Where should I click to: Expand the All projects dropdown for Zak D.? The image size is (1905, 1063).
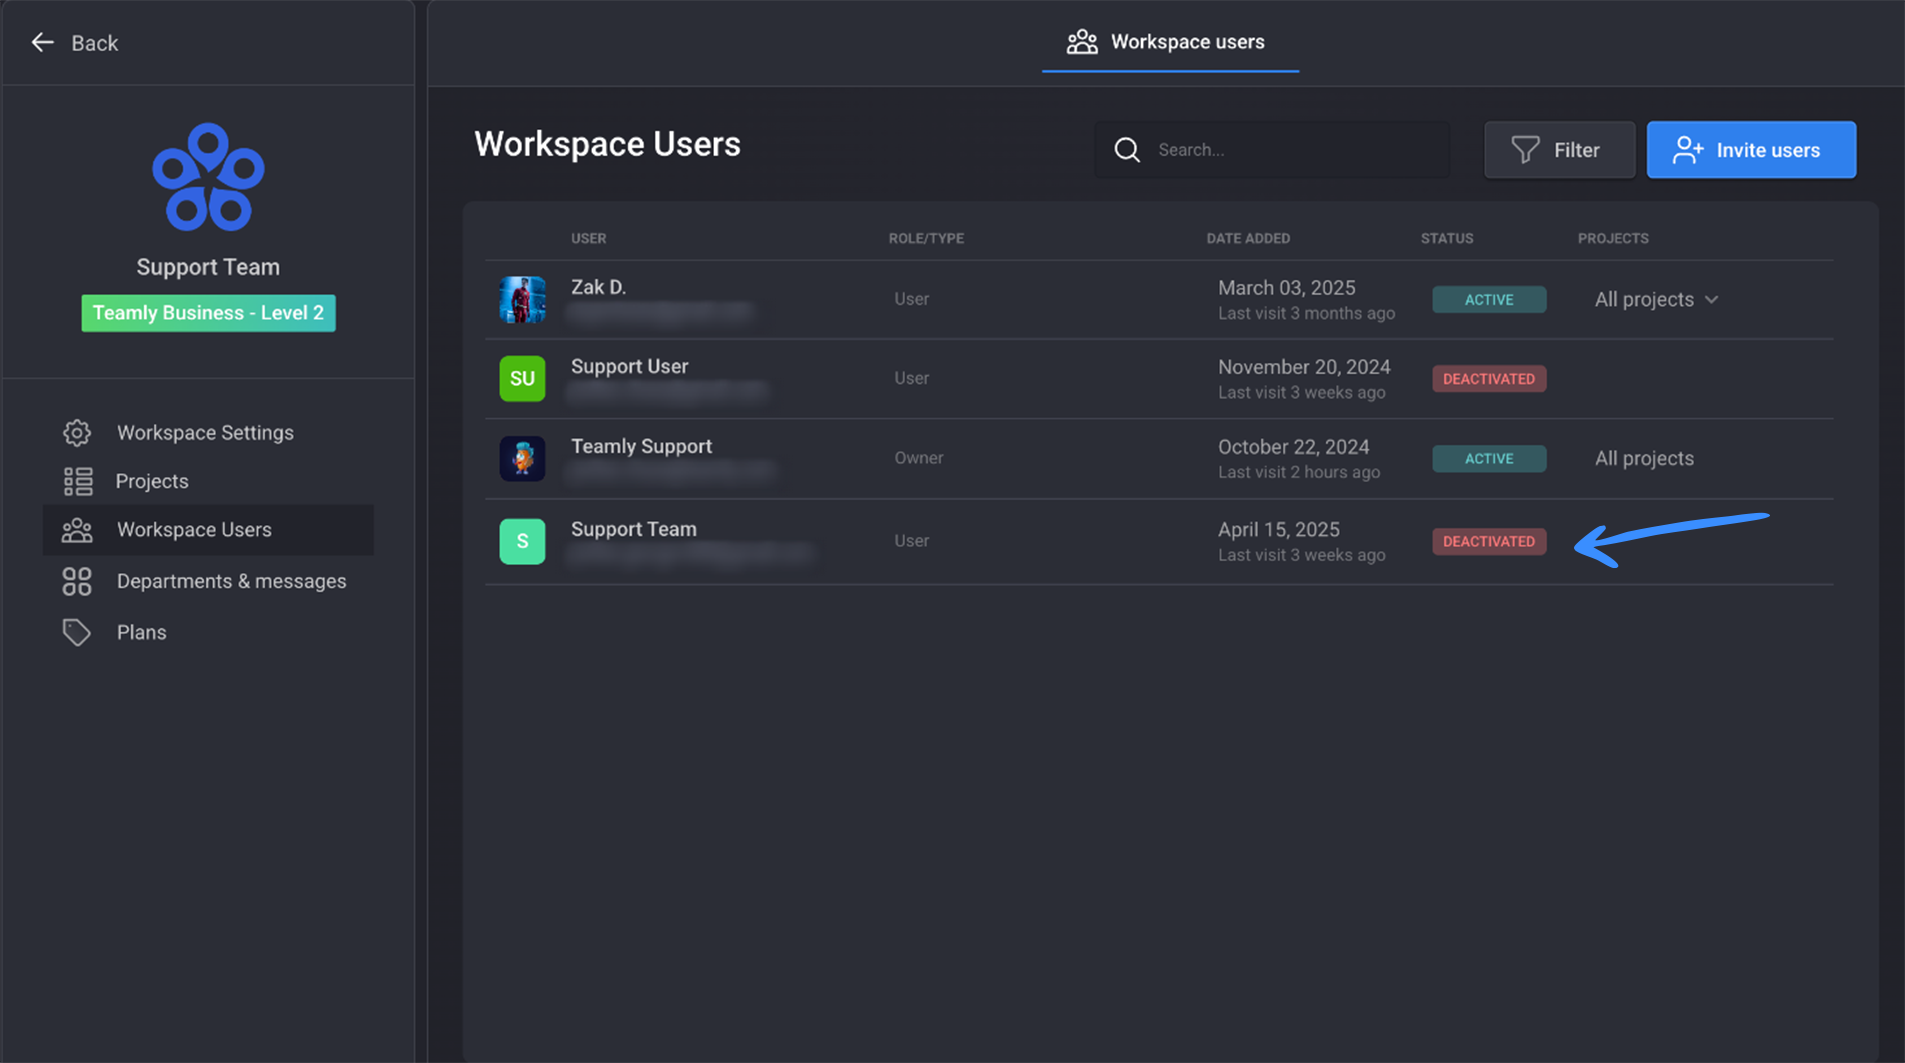[1656, 299]
